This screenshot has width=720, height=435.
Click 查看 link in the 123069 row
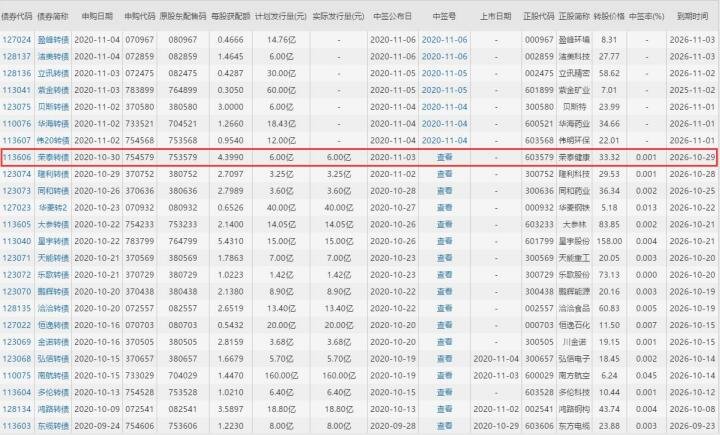pos(444,342)
